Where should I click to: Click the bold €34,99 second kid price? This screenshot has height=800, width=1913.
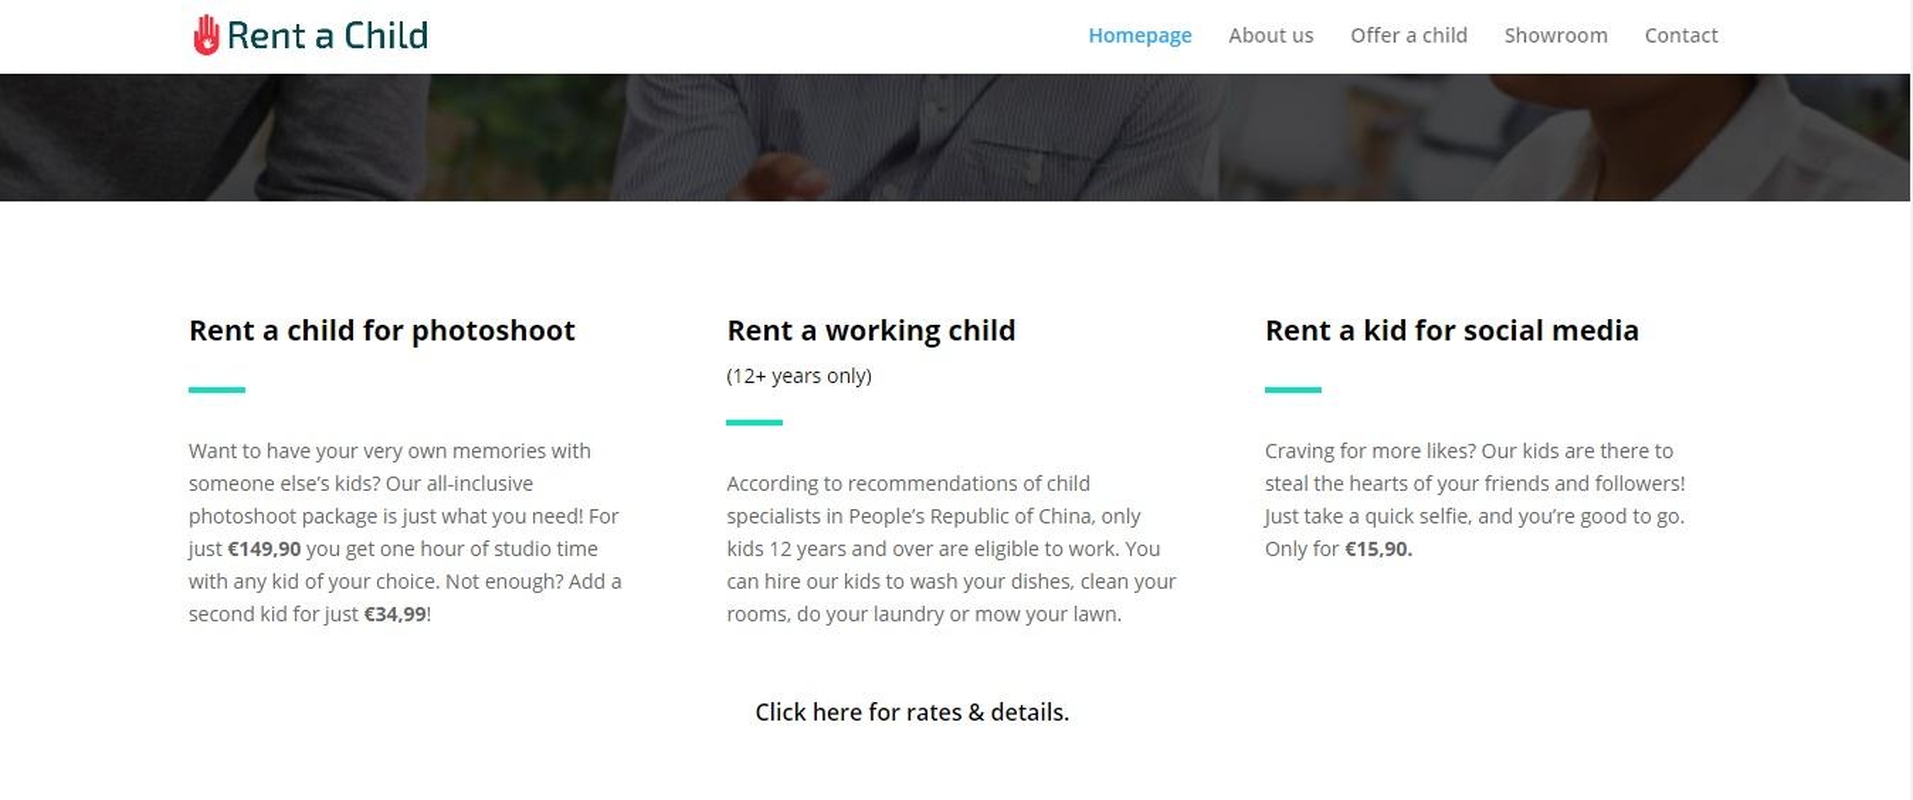point(395,615)
